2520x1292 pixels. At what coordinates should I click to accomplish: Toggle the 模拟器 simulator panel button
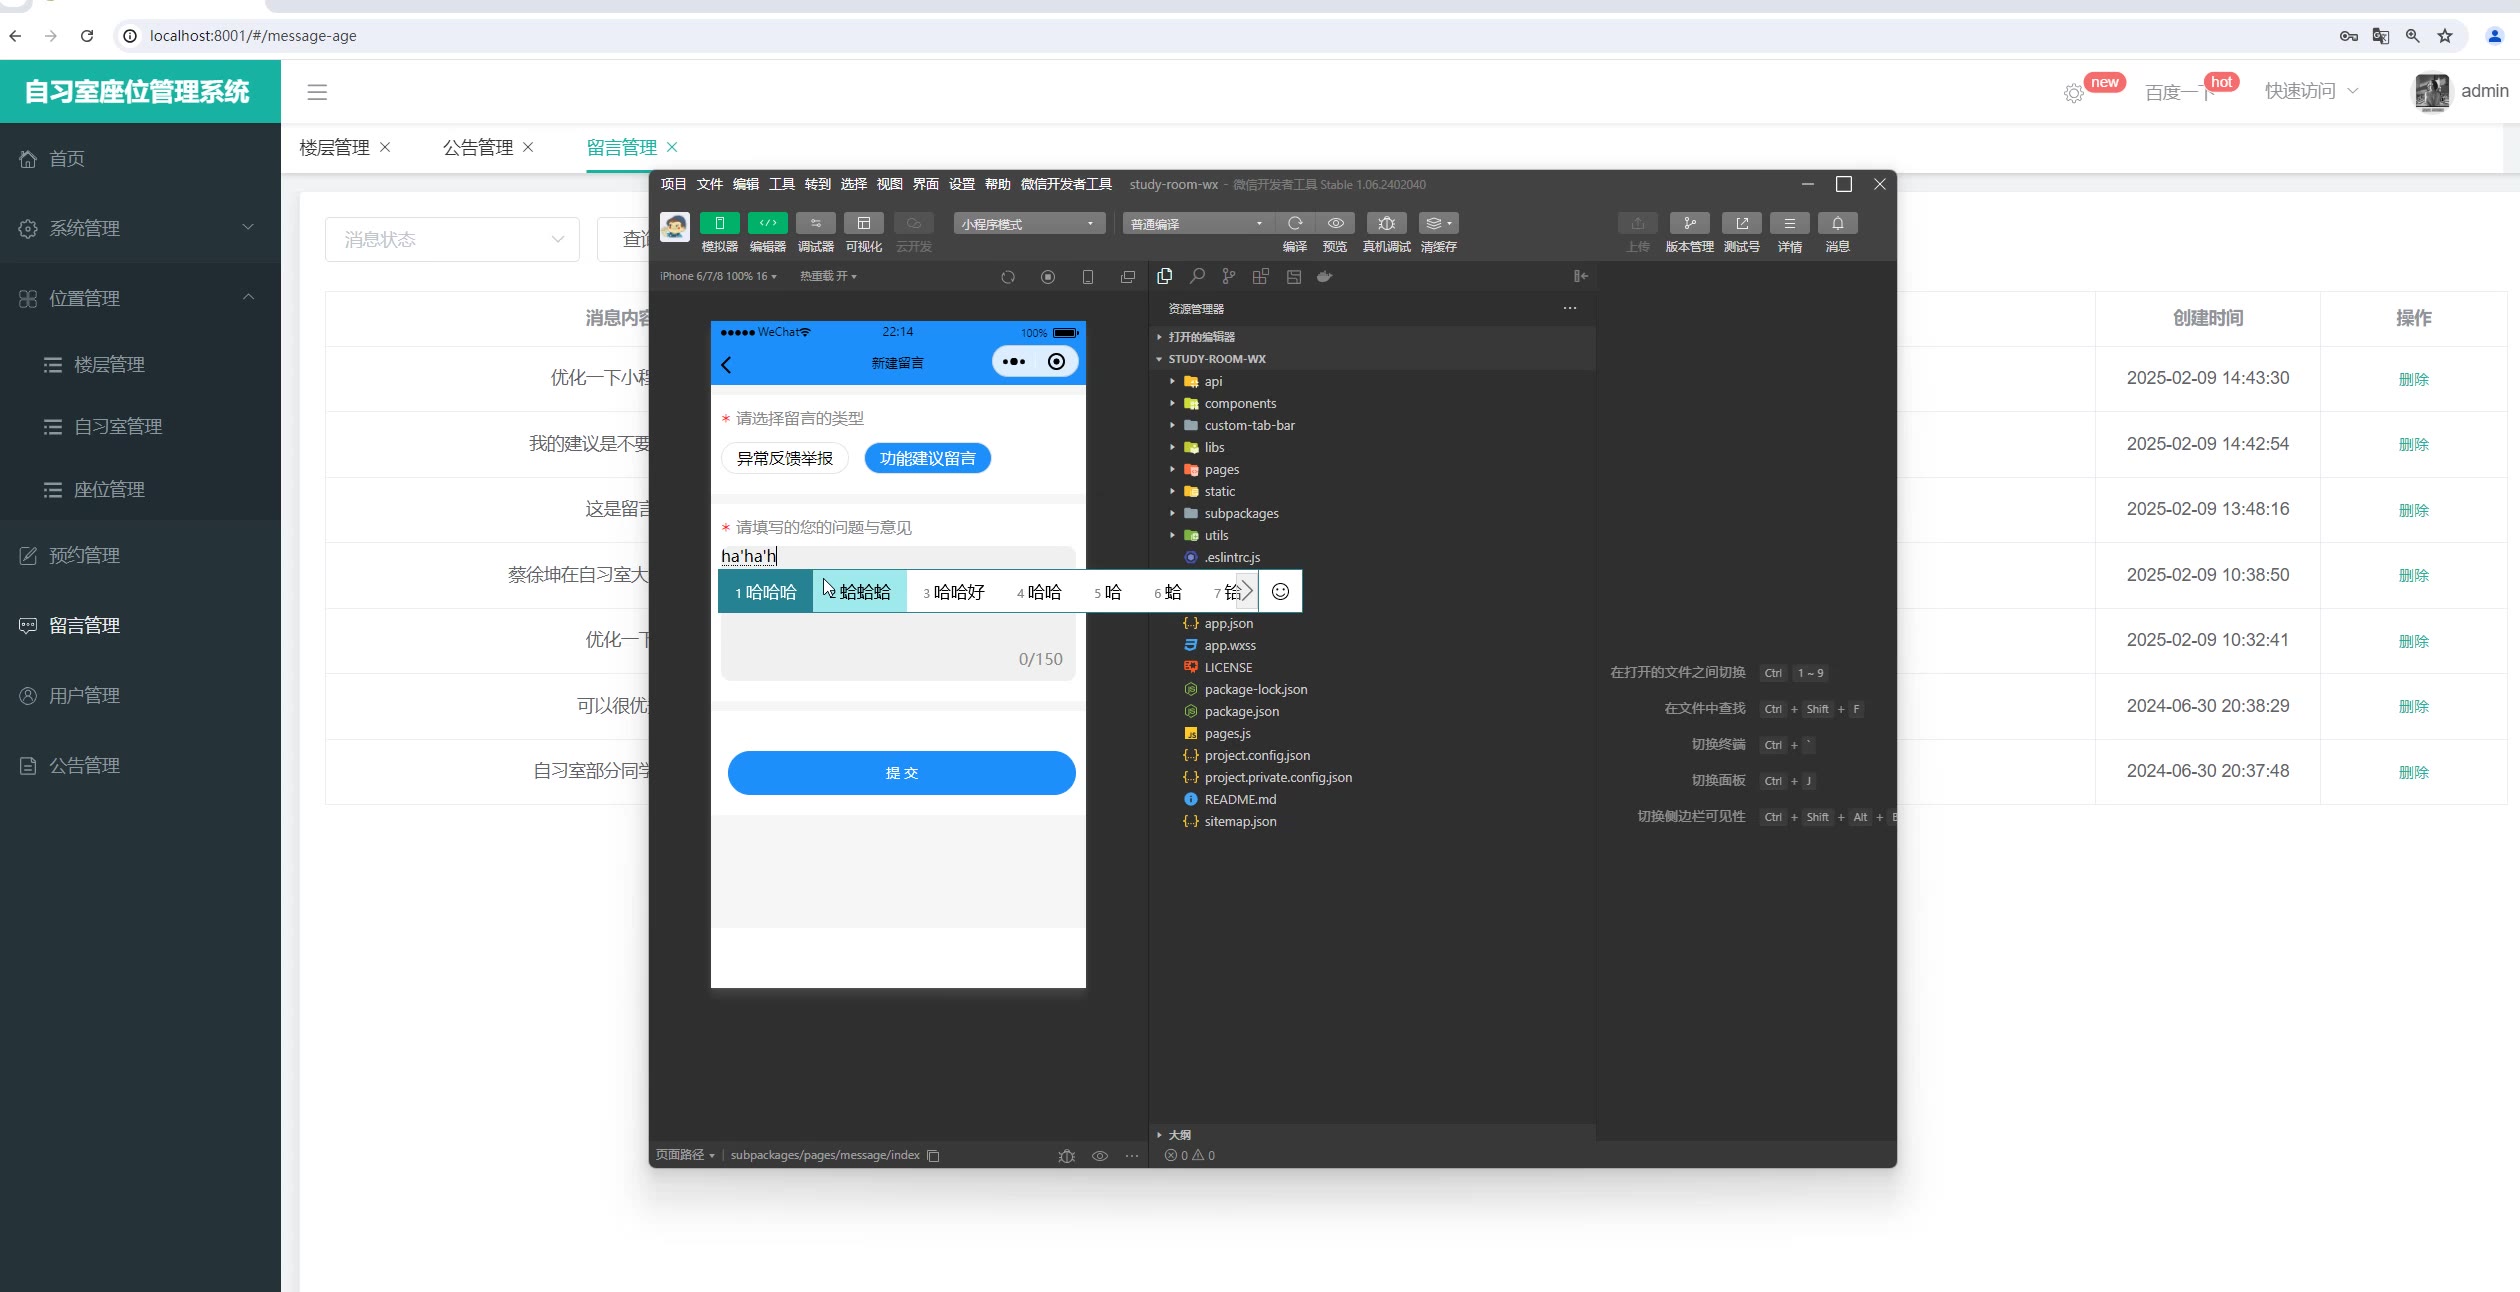tap(719, 223)
